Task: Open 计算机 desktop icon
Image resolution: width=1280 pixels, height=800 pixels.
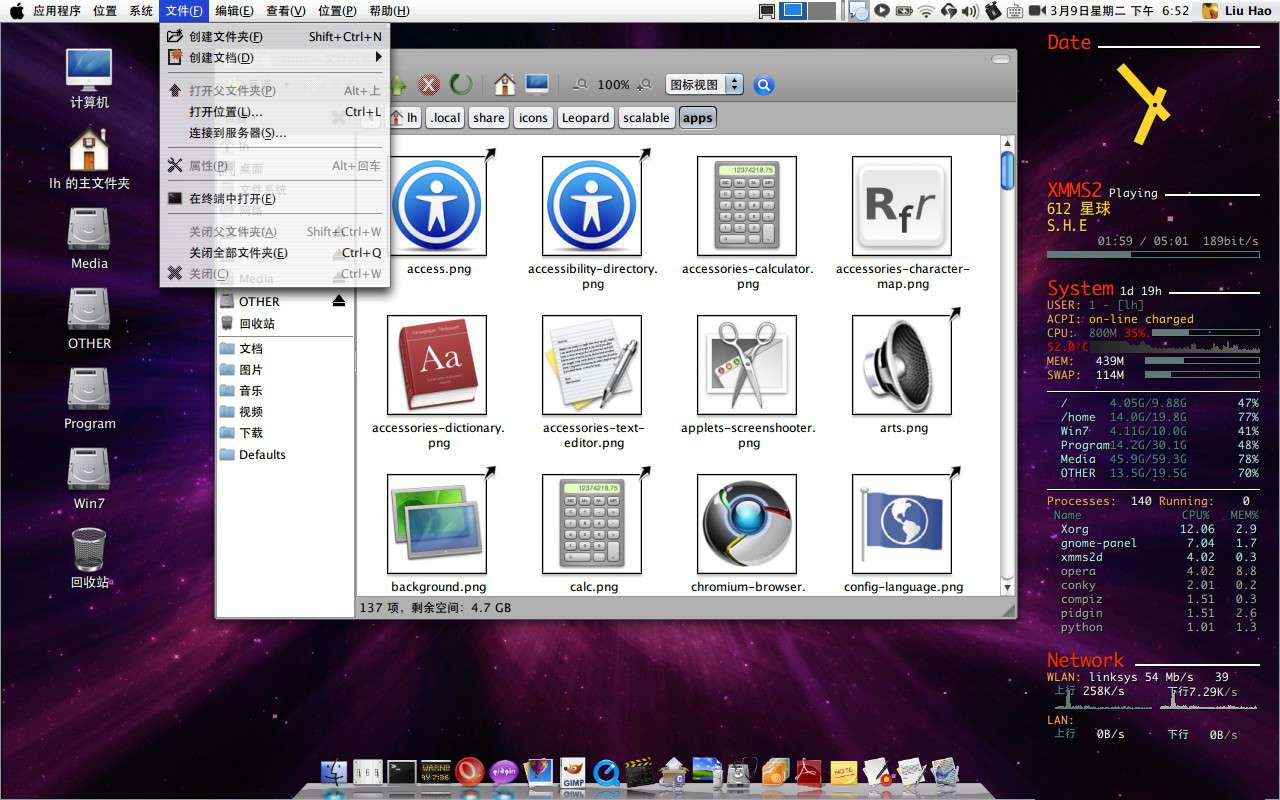Action: [x=89, y=78]
